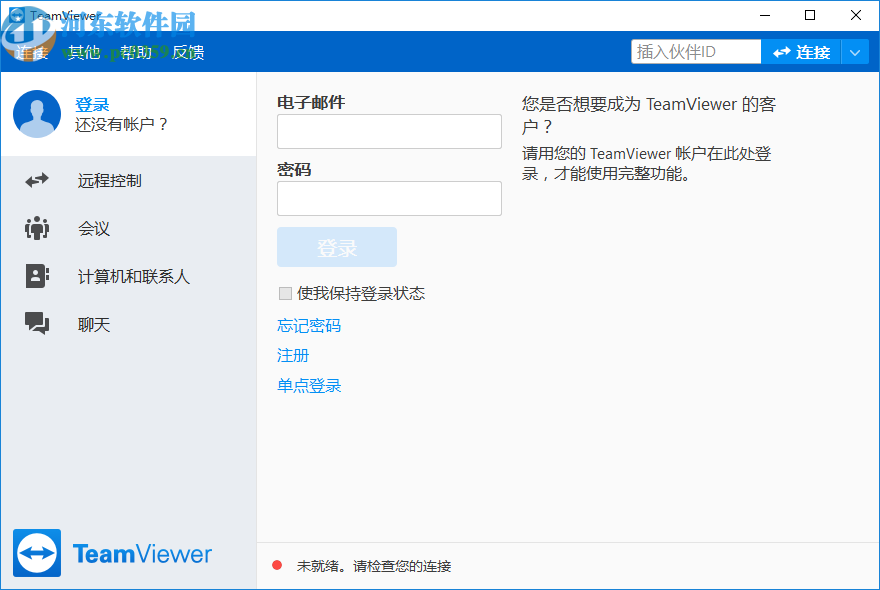Enable 使我保持登录状态 checkbox
This screenshot has height=590, width=880.
pos(285,293)
